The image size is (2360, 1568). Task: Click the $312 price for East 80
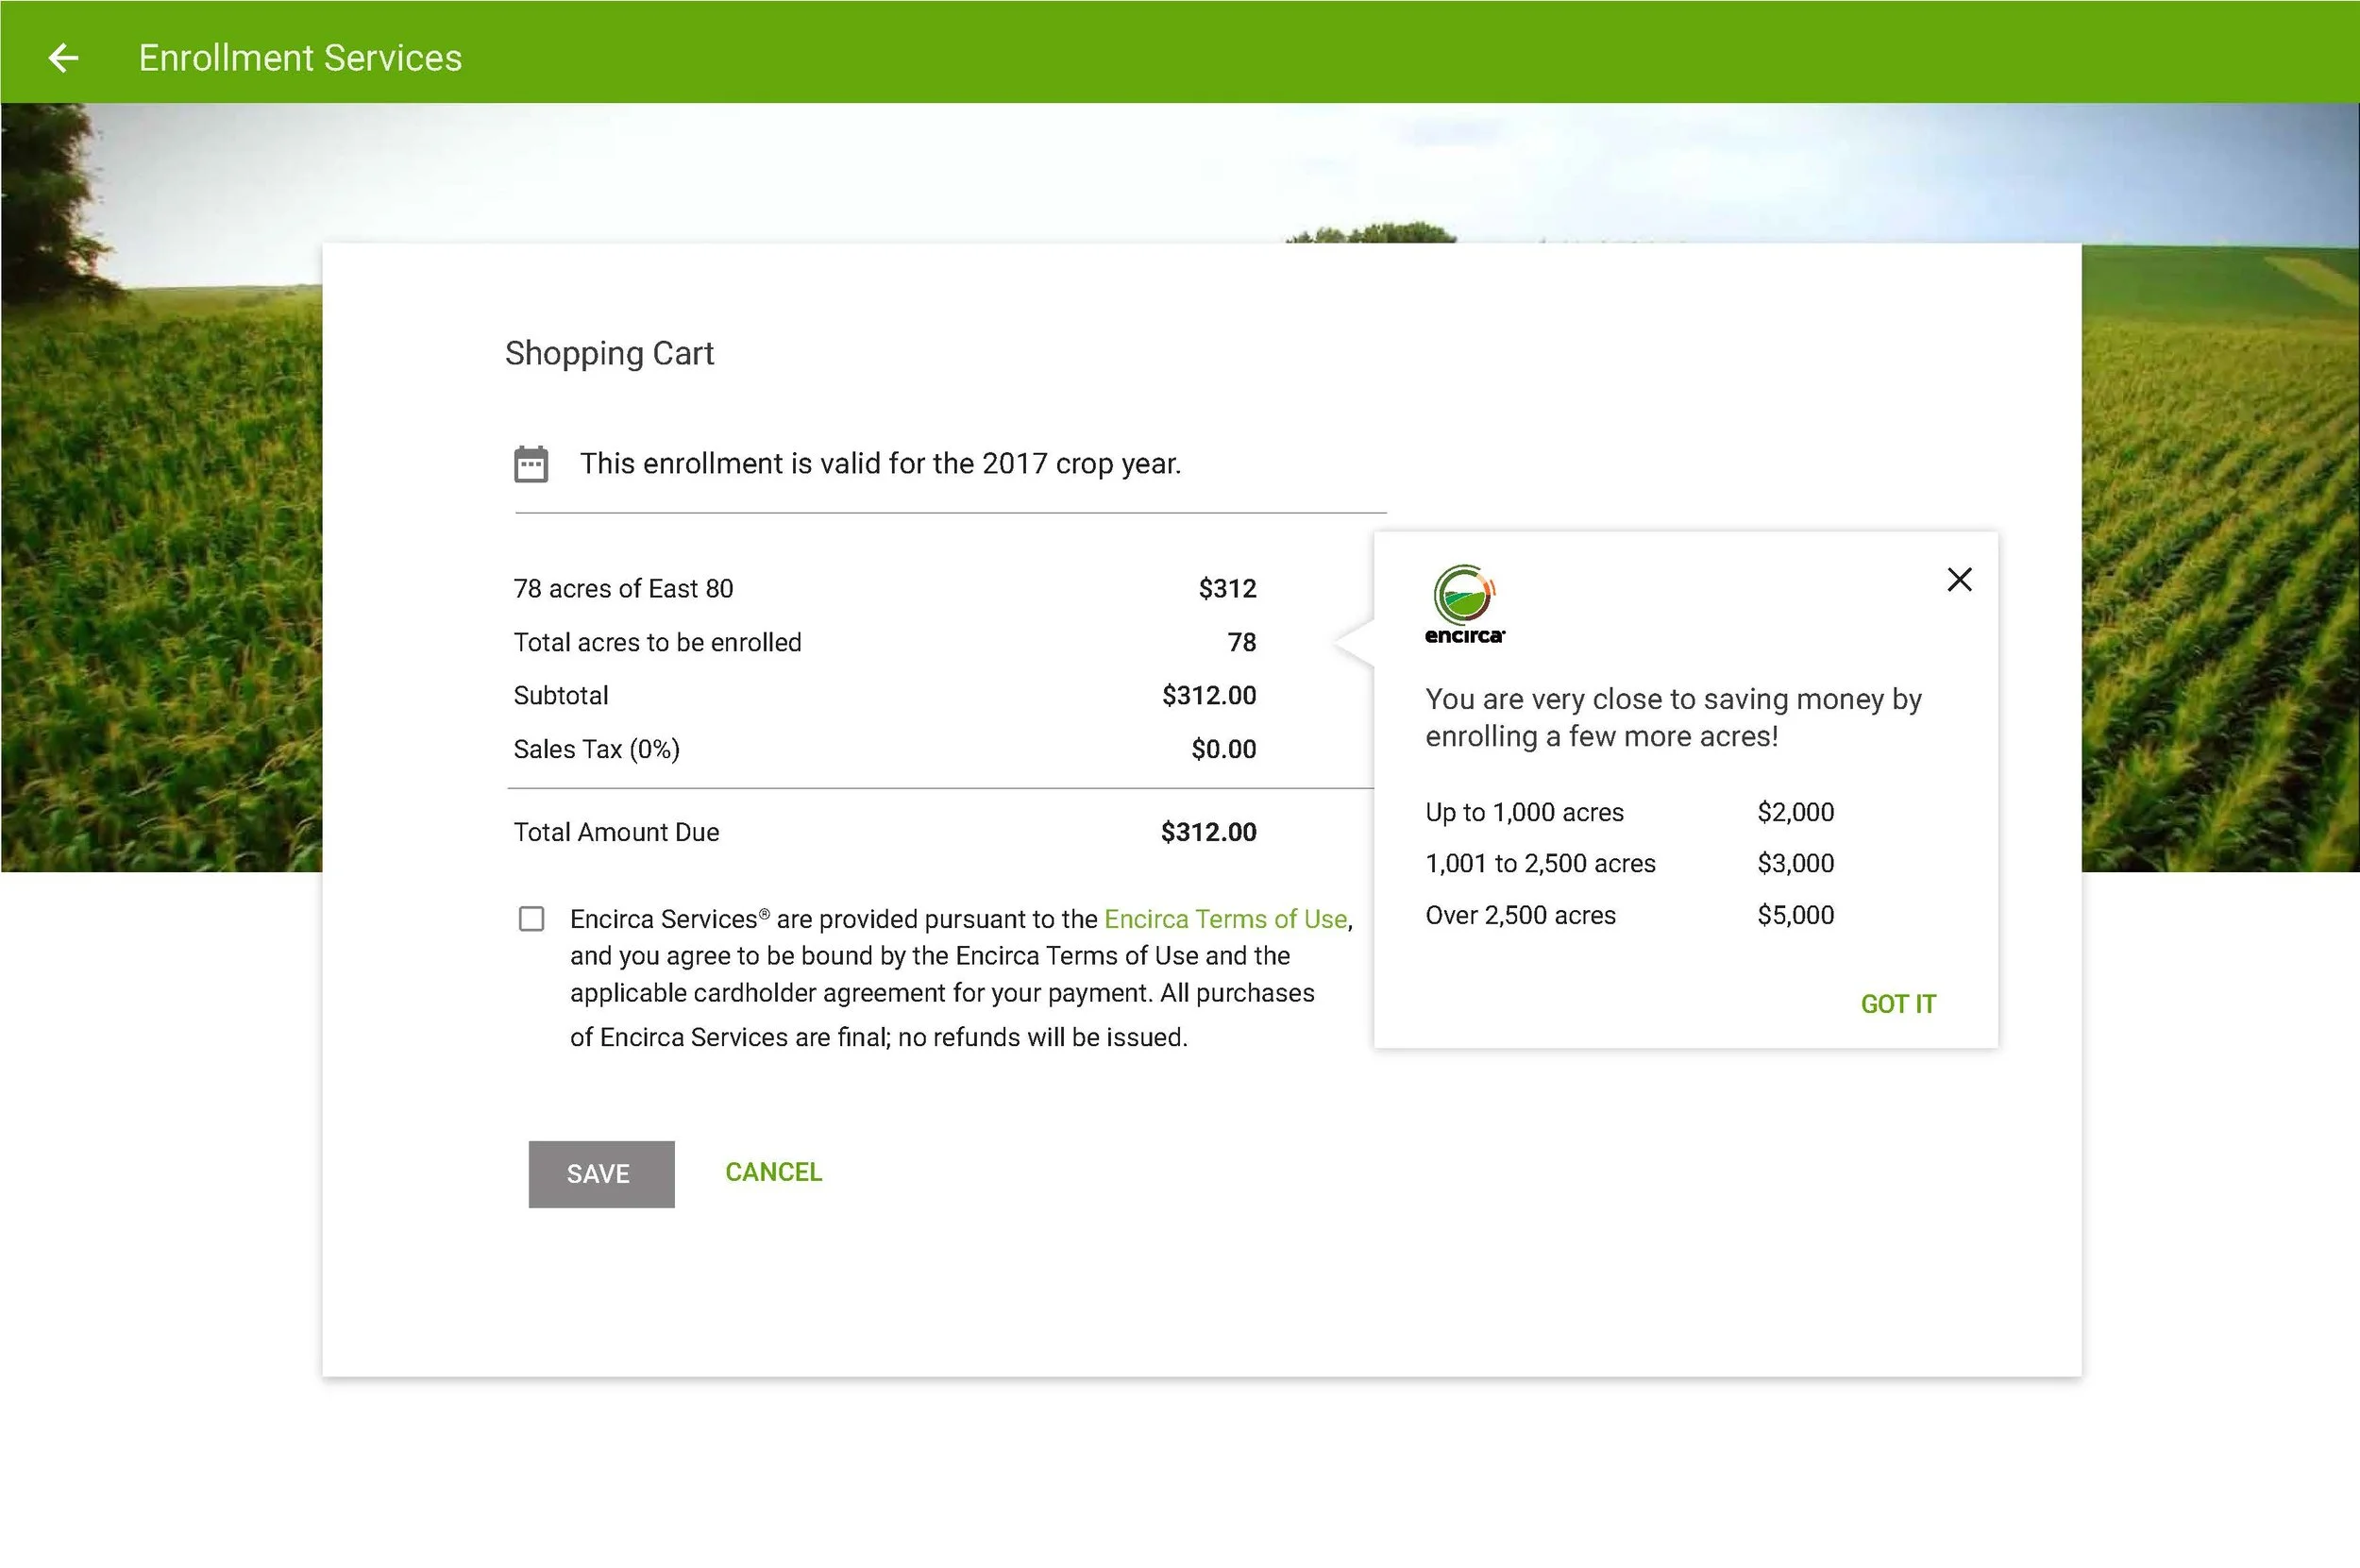point(1227,589)
